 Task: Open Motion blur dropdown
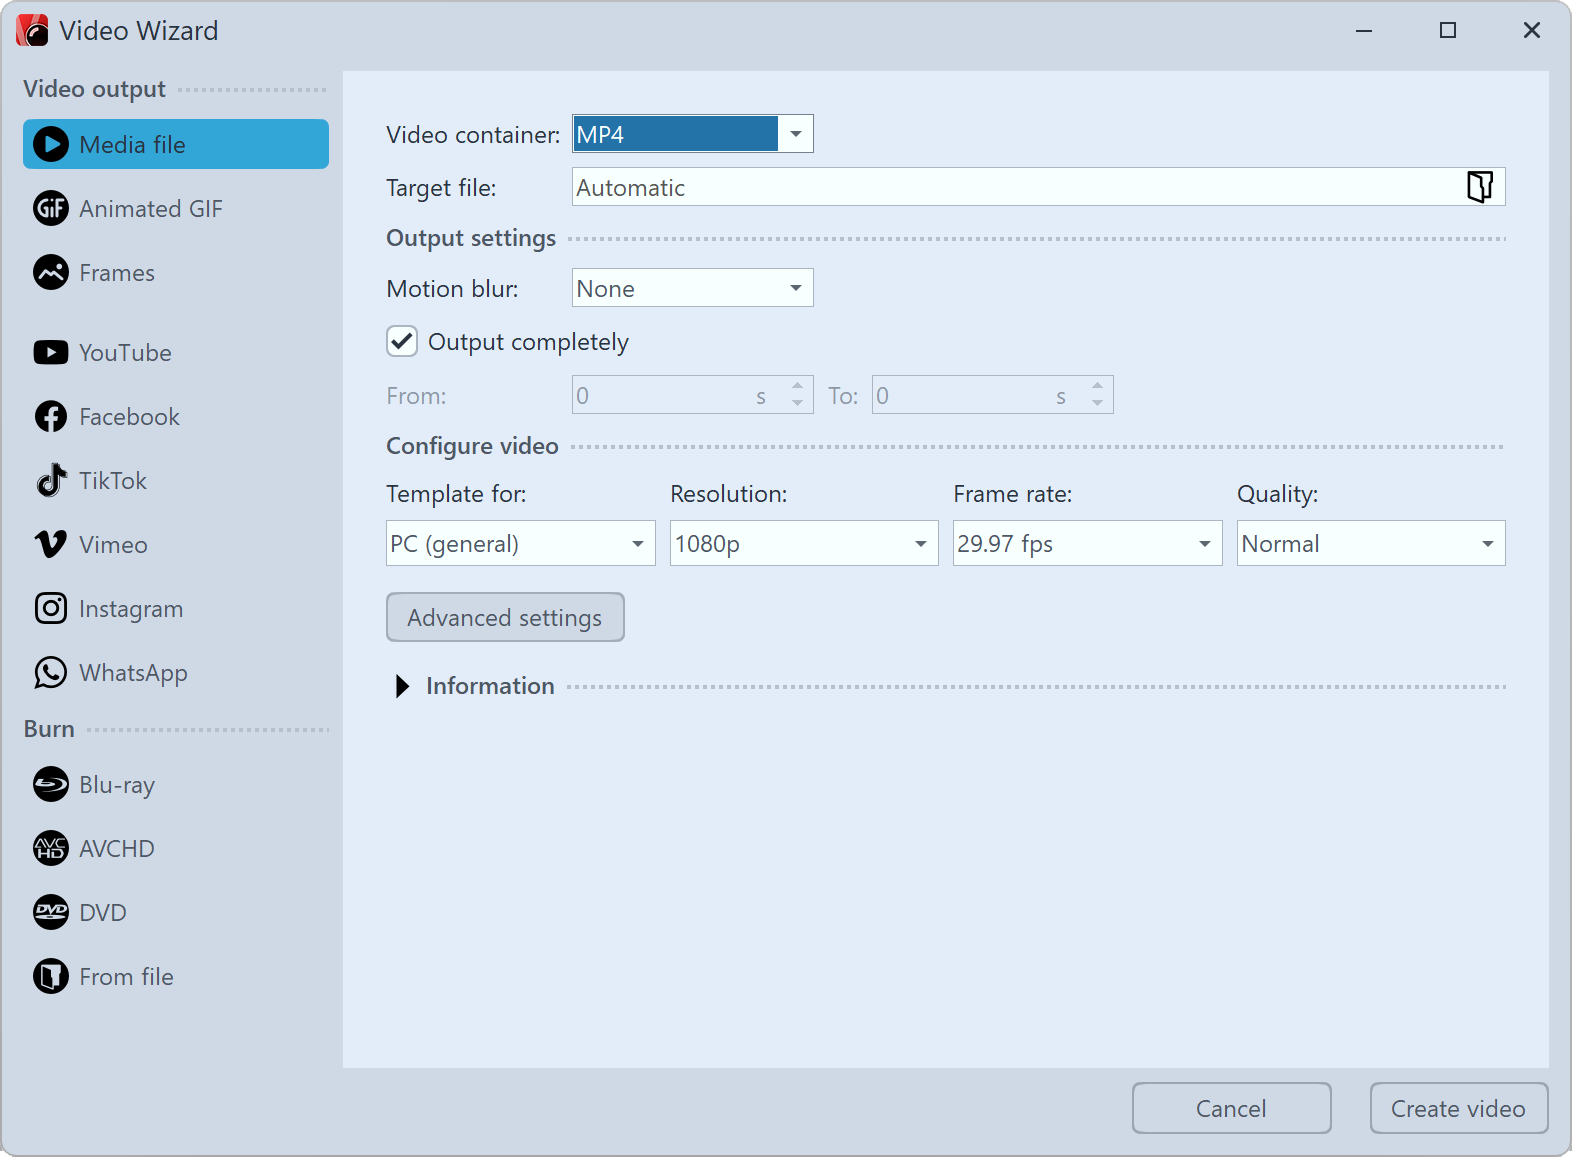pyautogui.click(x=693, y=288)
